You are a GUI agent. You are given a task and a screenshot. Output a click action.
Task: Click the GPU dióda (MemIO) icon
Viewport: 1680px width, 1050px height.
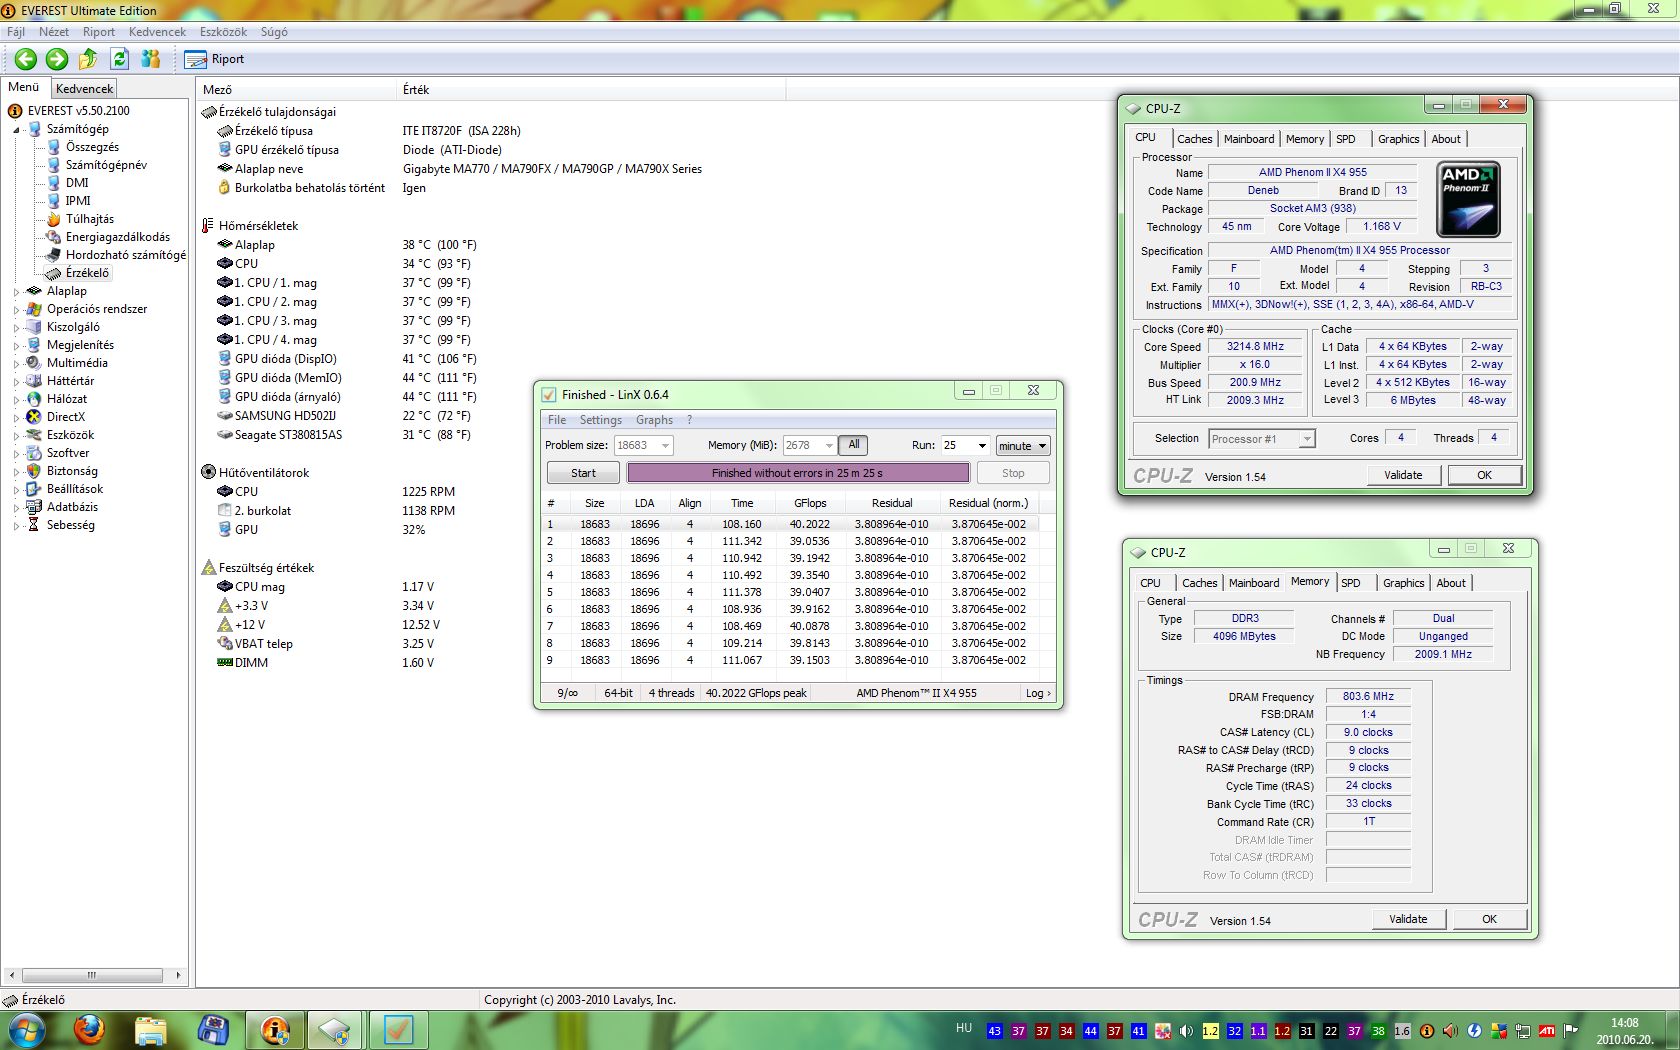[x=225, y=378]
